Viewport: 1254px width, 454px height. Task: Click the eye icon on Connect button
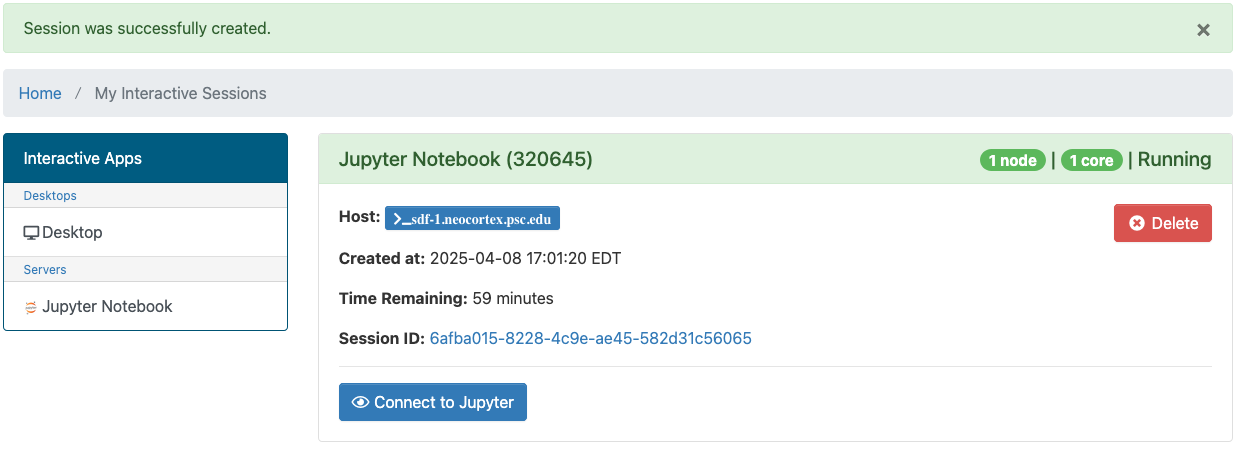click(x=361, y=402)
